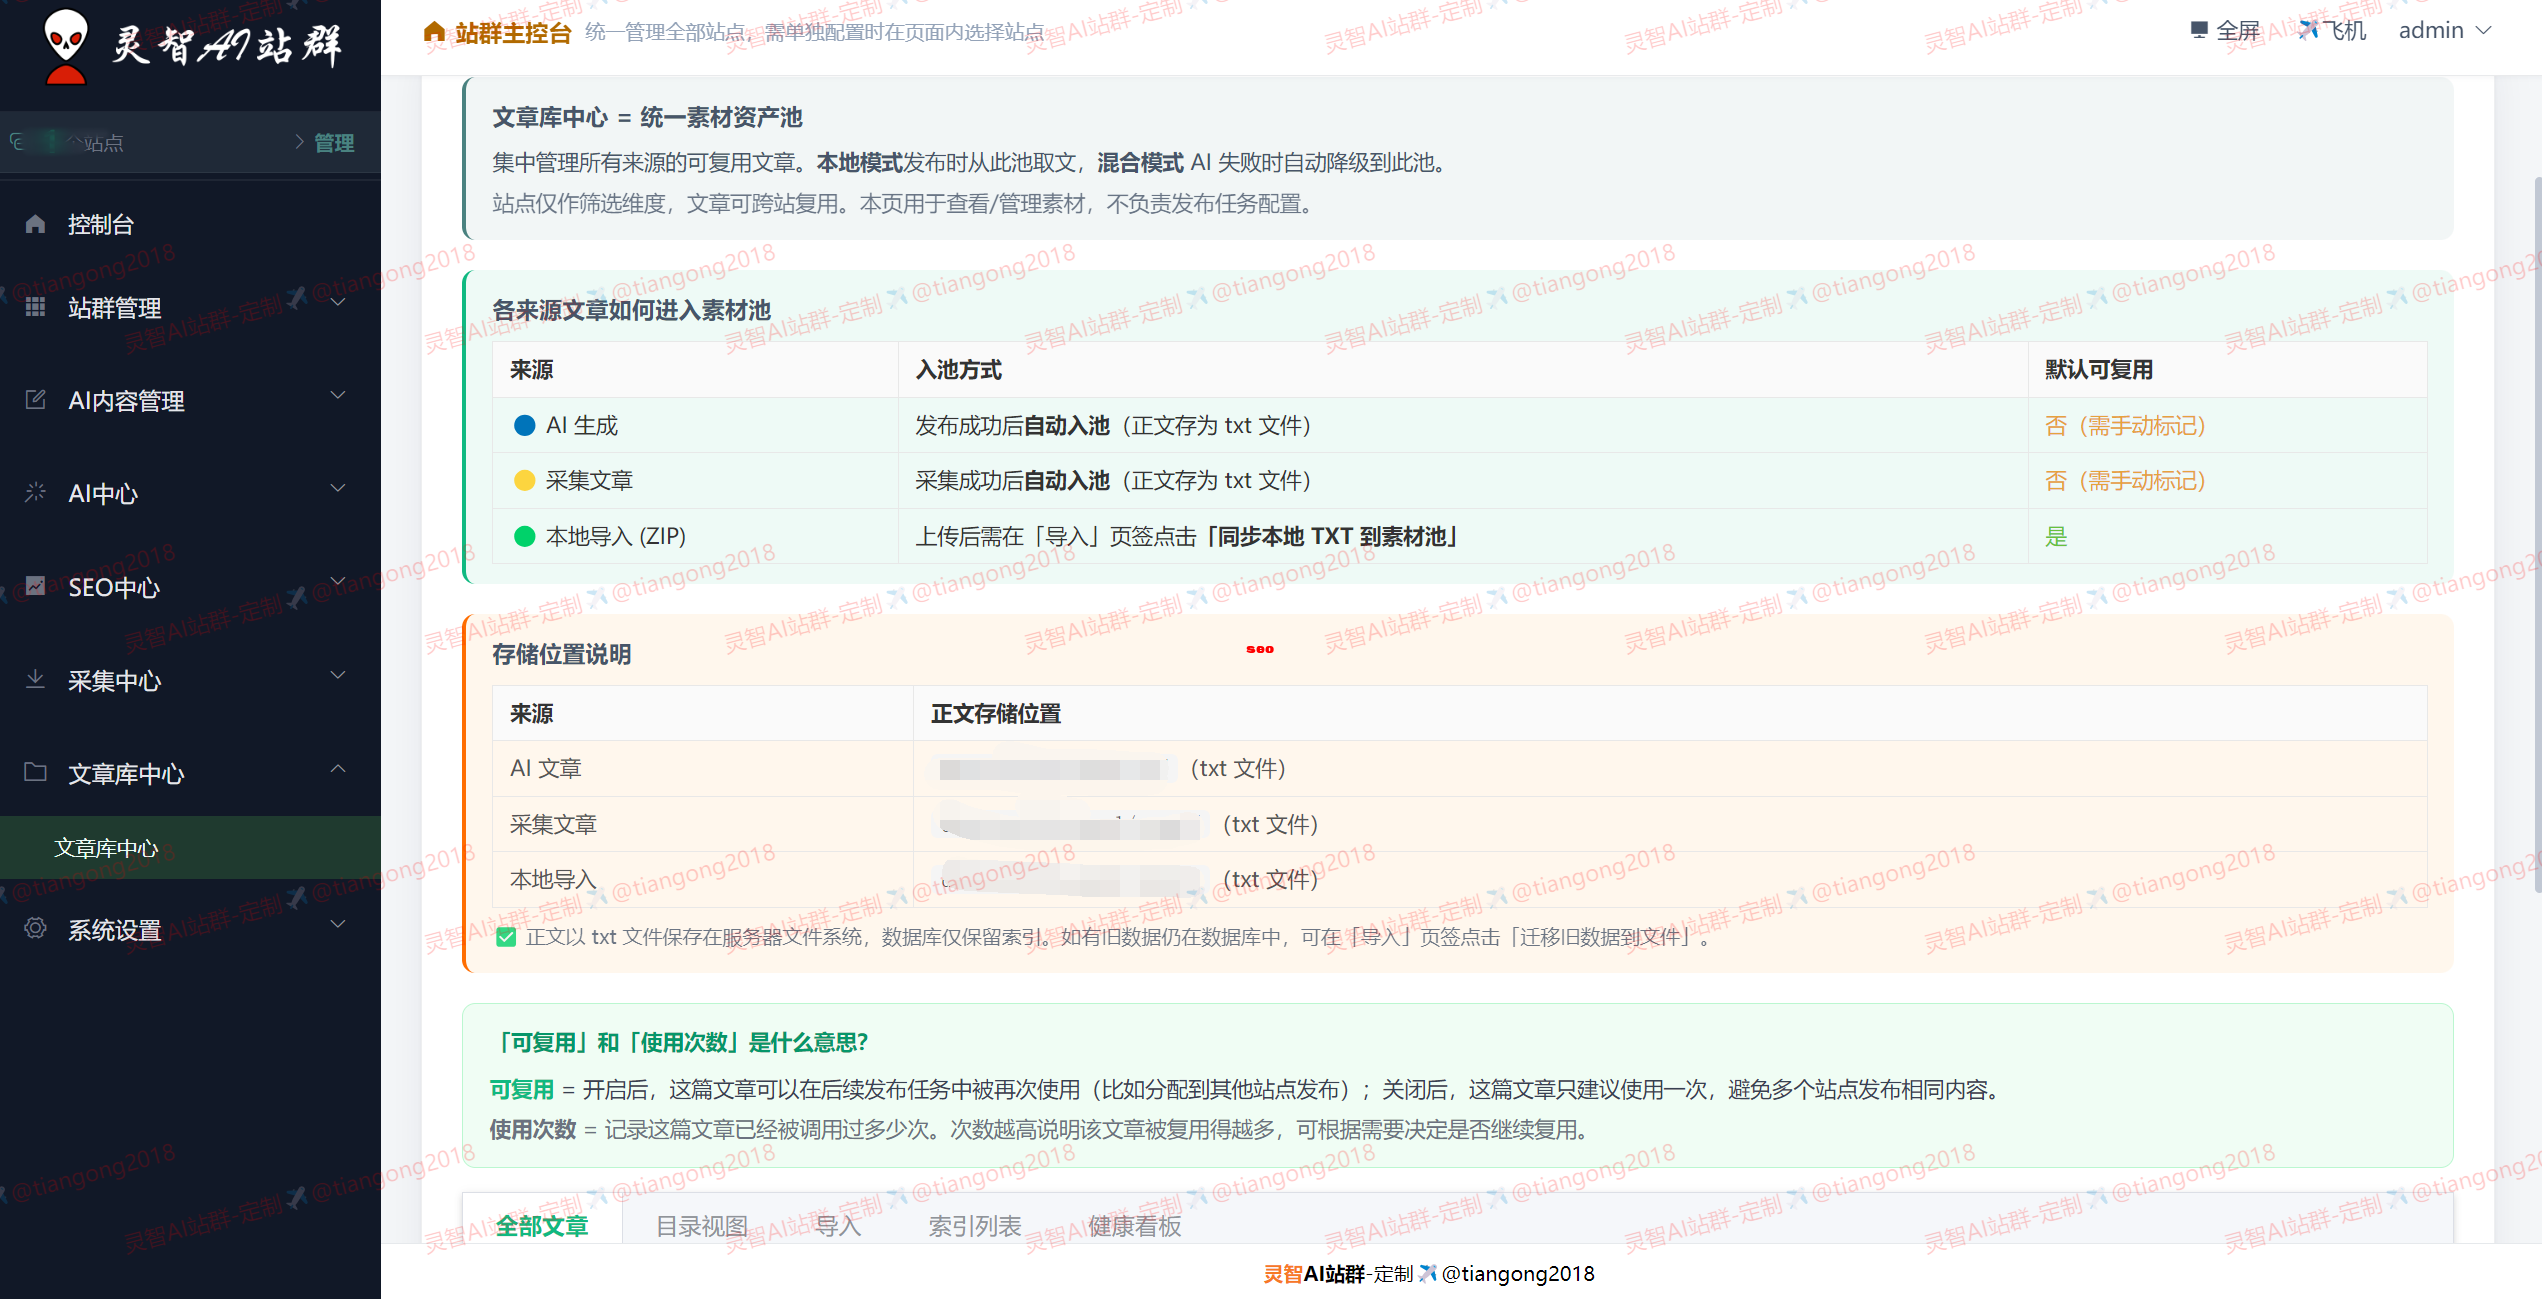Expand the 站群管理 menu chevron
The width and height of the screenshot is (2542, 1299).
pos(338,302)
